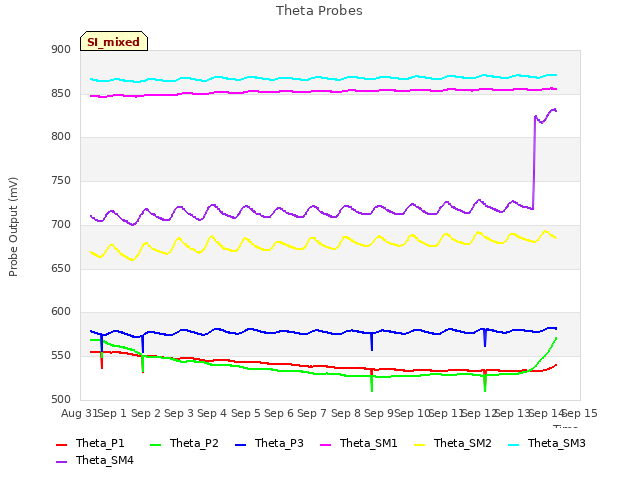This screenshot has width=640, height=480.
Task: Click the Probe Output (mV) axis label
Action: coord(13,227)
